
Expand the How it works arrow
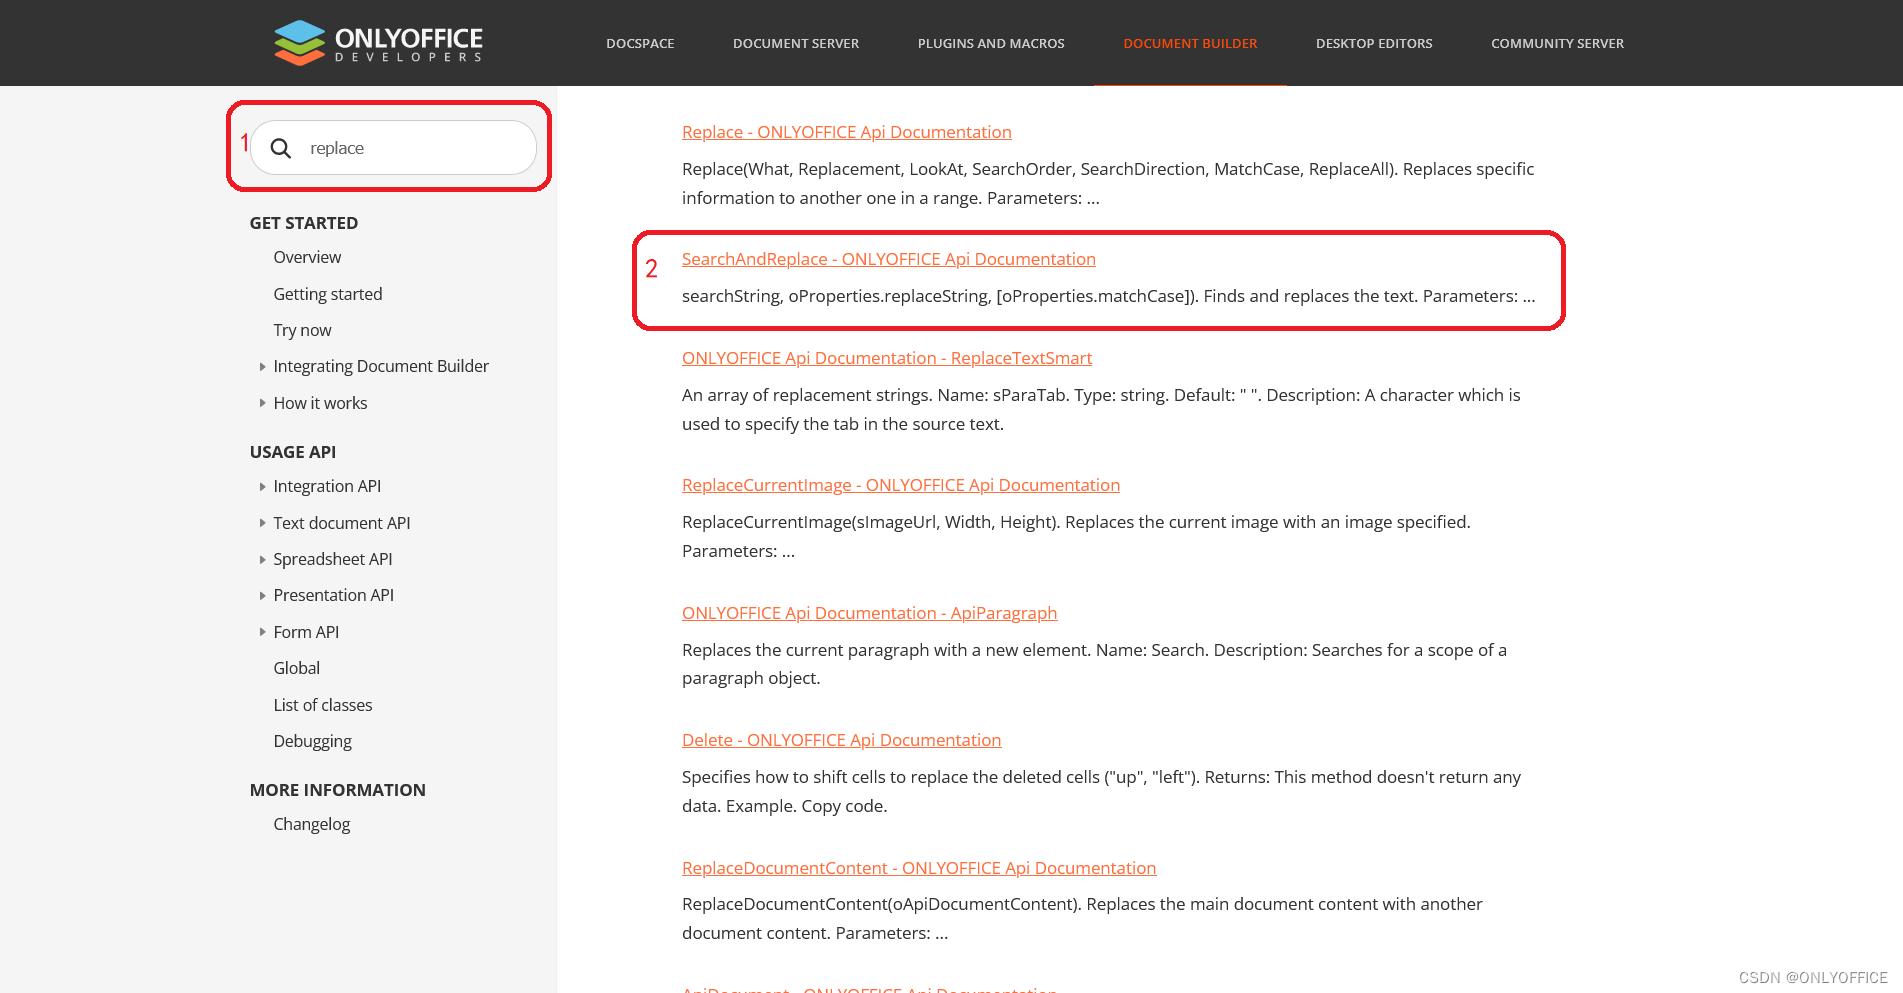262,403
